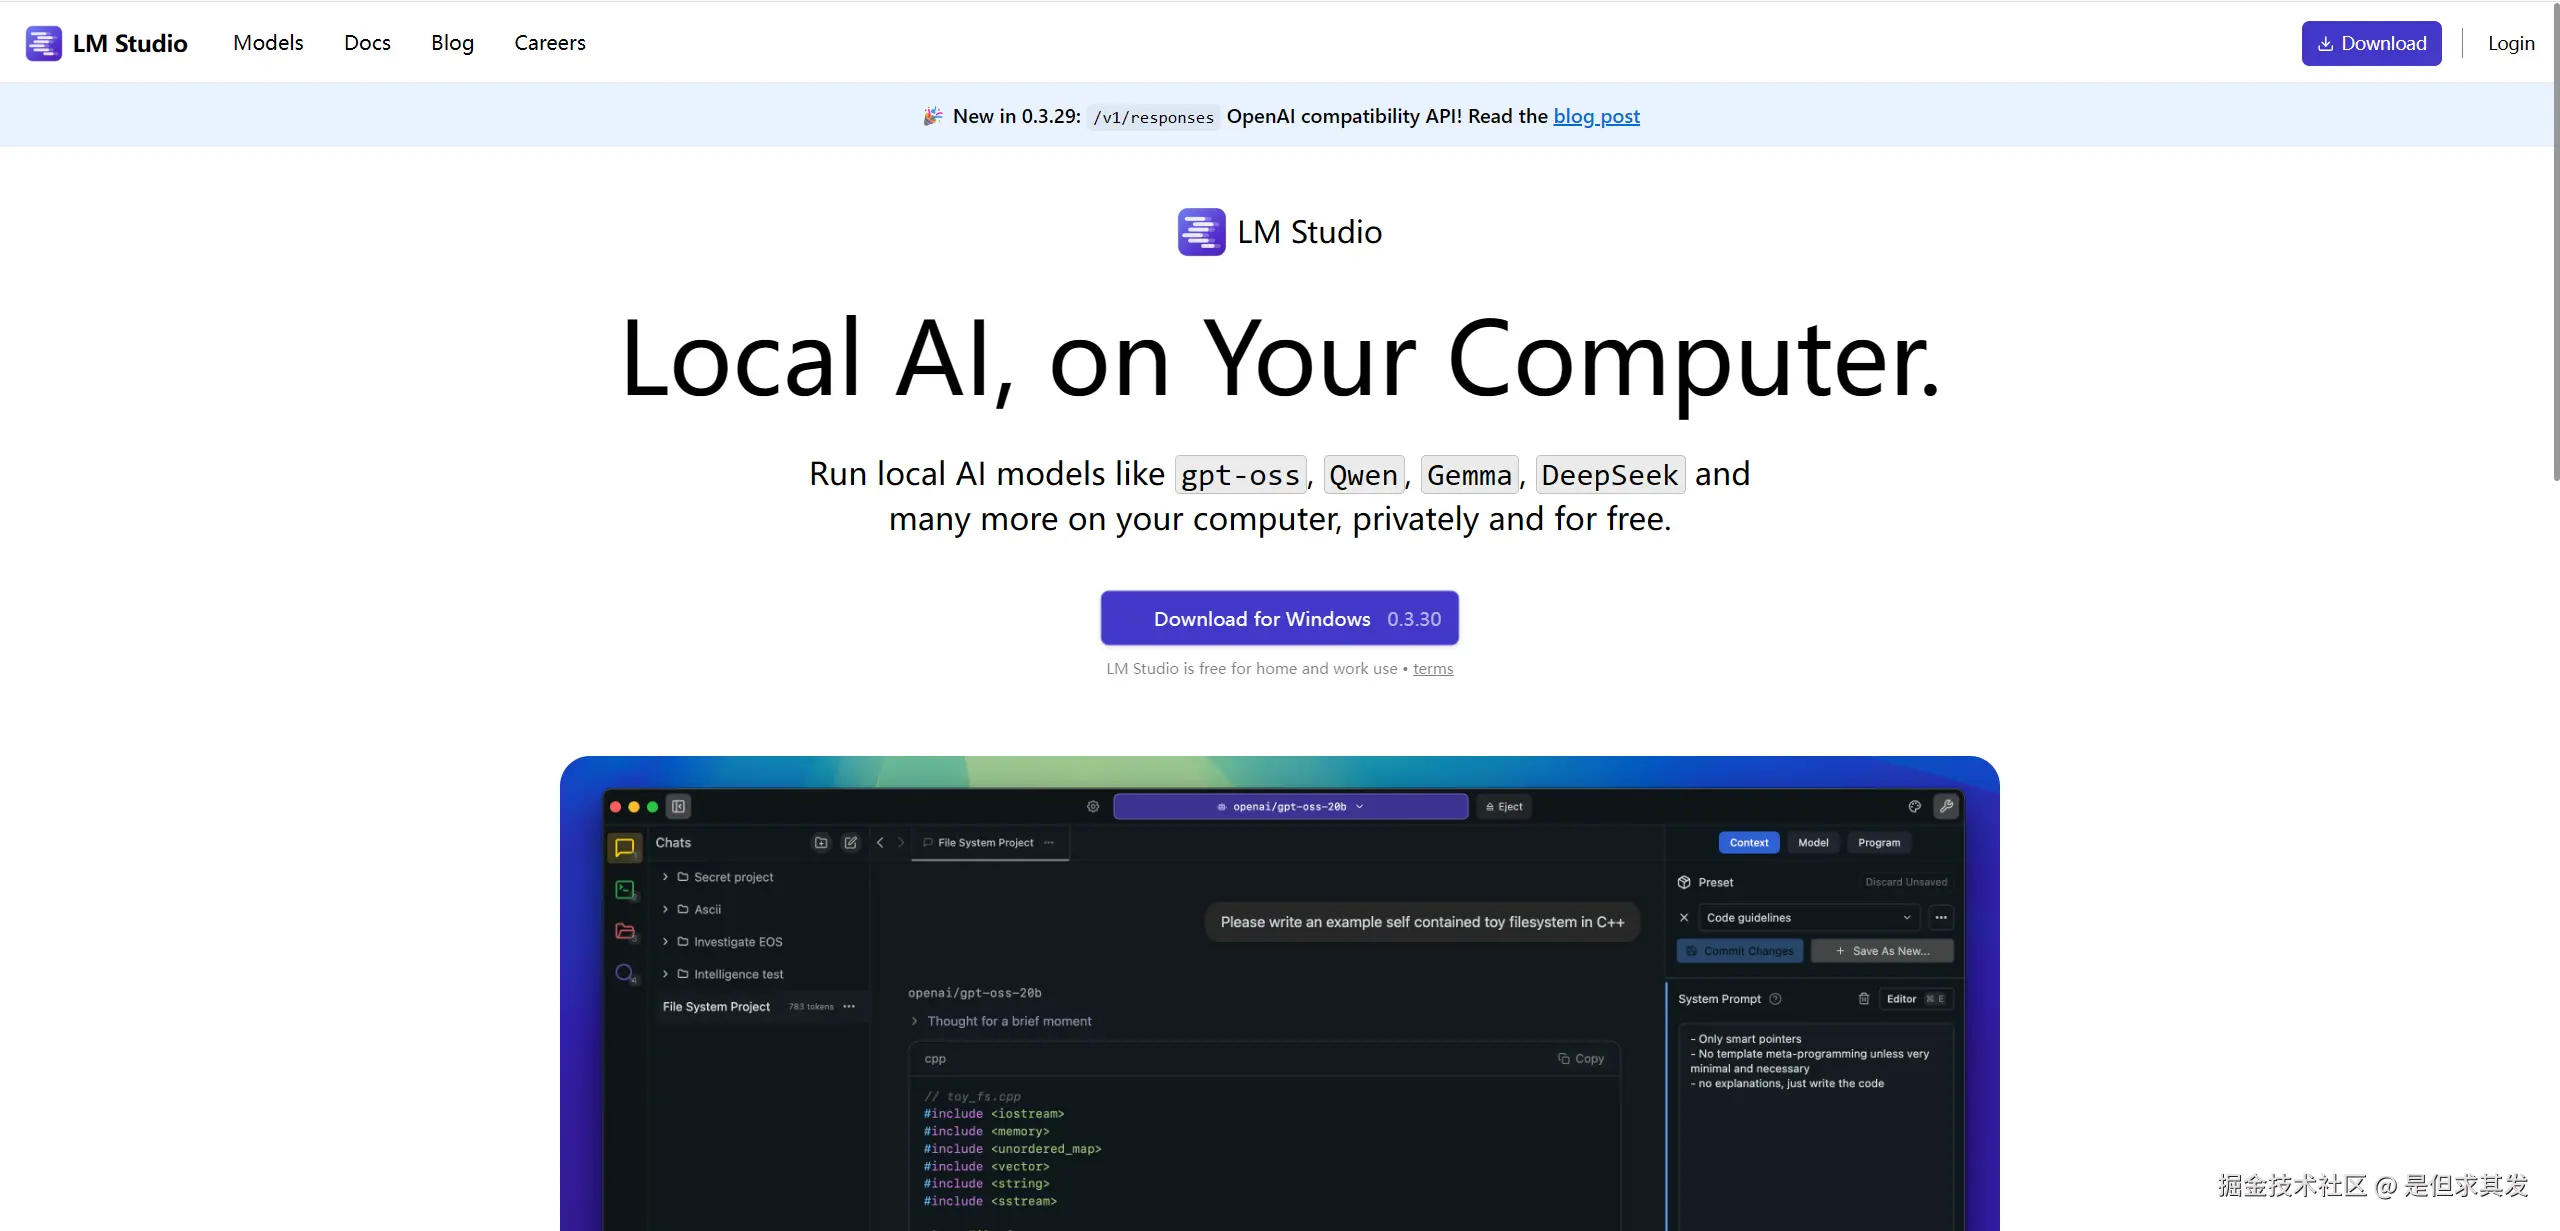Open the openai/gpt-oss-20b model selector dropdown

[1290, 806]
